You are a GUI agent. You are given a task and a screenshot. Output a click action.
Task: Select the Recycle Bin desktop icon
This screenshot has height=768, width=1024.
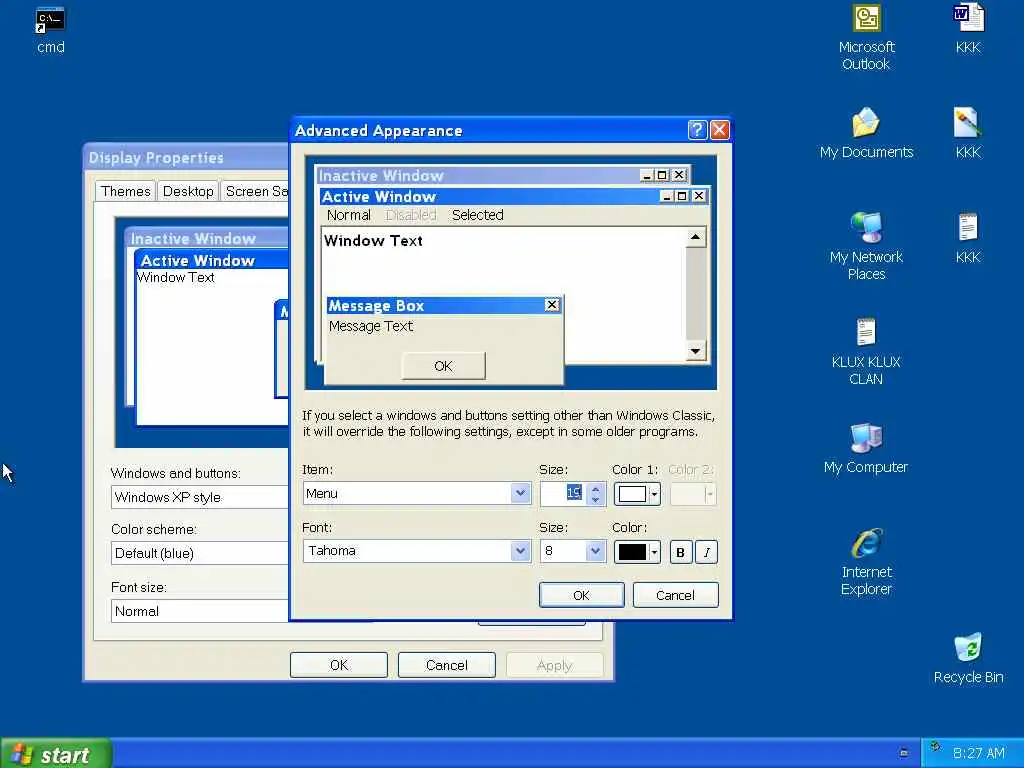968,647
